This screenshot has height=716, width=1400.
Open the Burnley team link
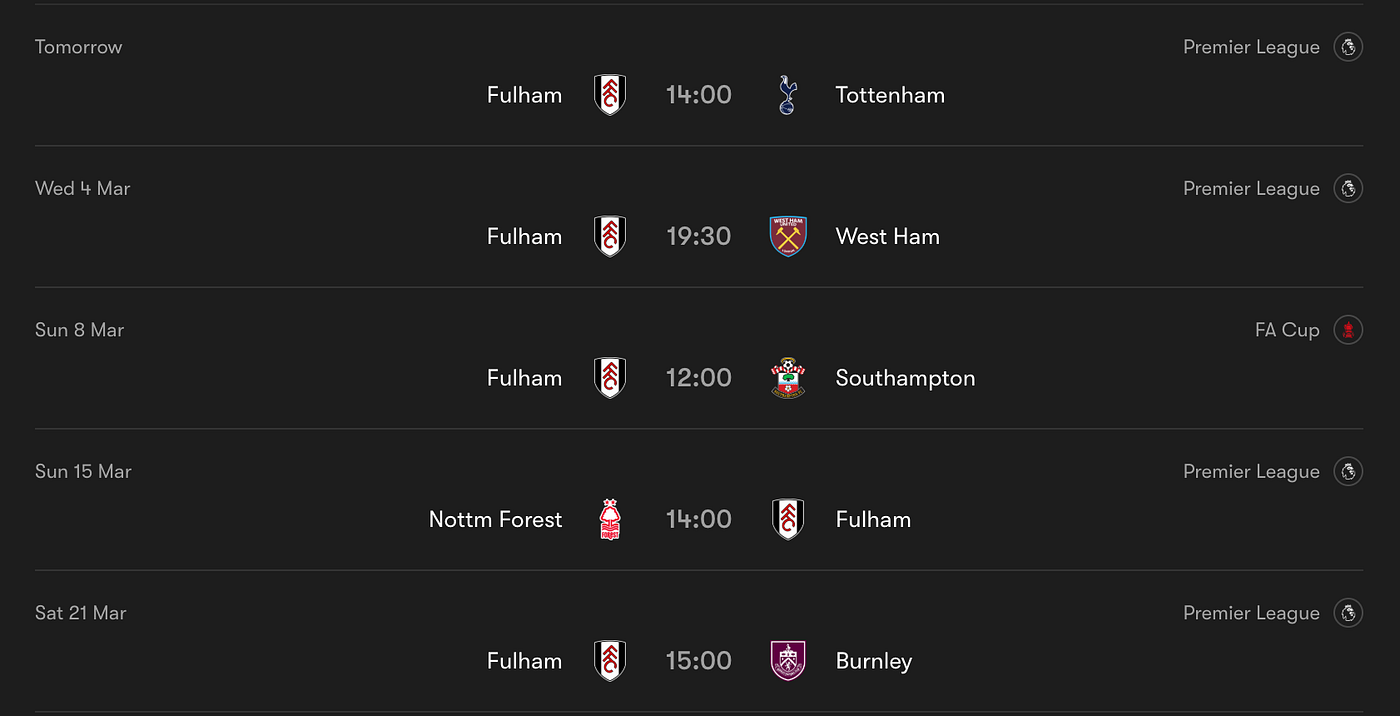coord(873,661)
